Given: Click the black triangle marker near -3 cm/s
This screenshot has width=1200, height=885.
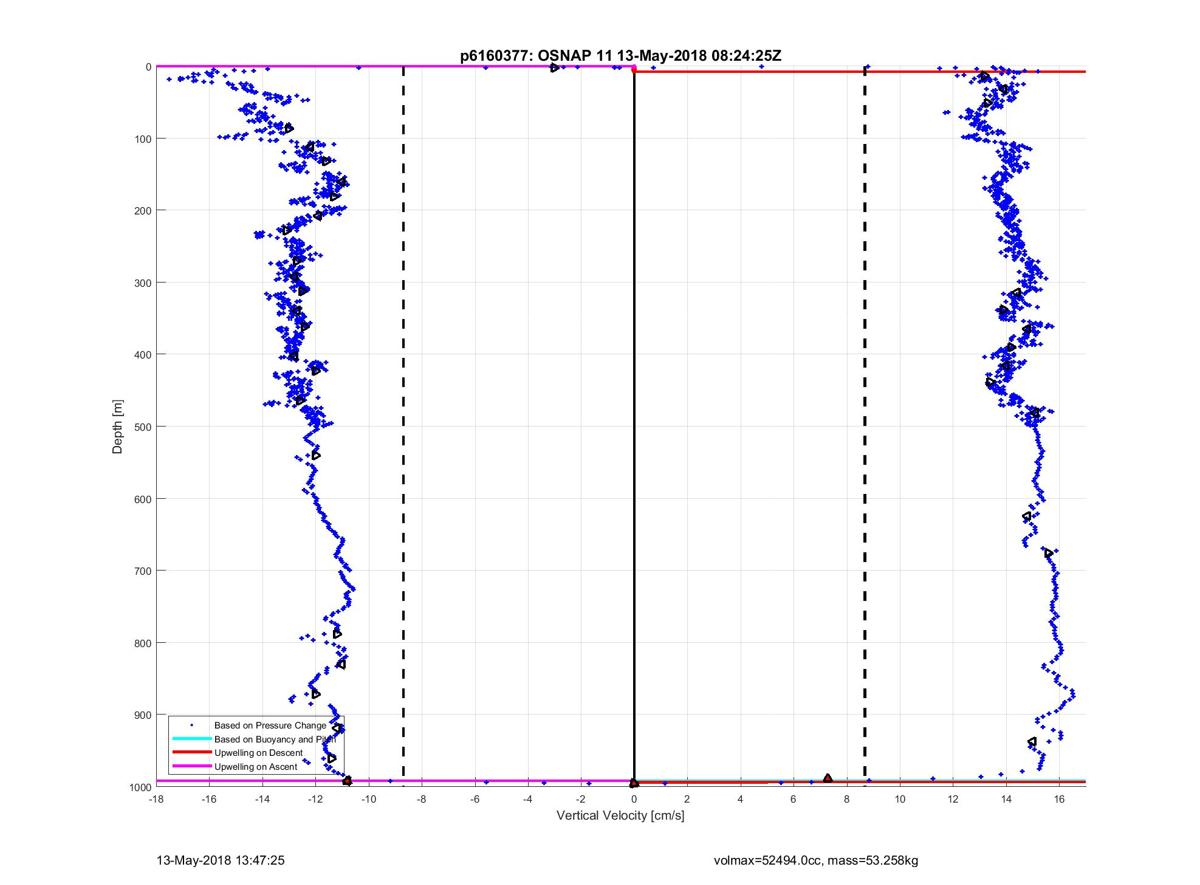Looking at the screenshot, I should pyautogui.click(x=555, y=67).
